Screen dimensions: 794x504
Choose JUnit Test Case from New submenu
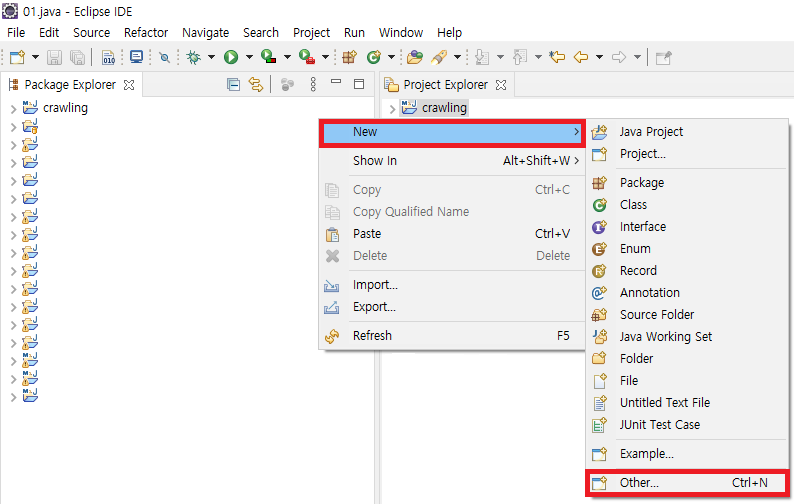(687, 424)
